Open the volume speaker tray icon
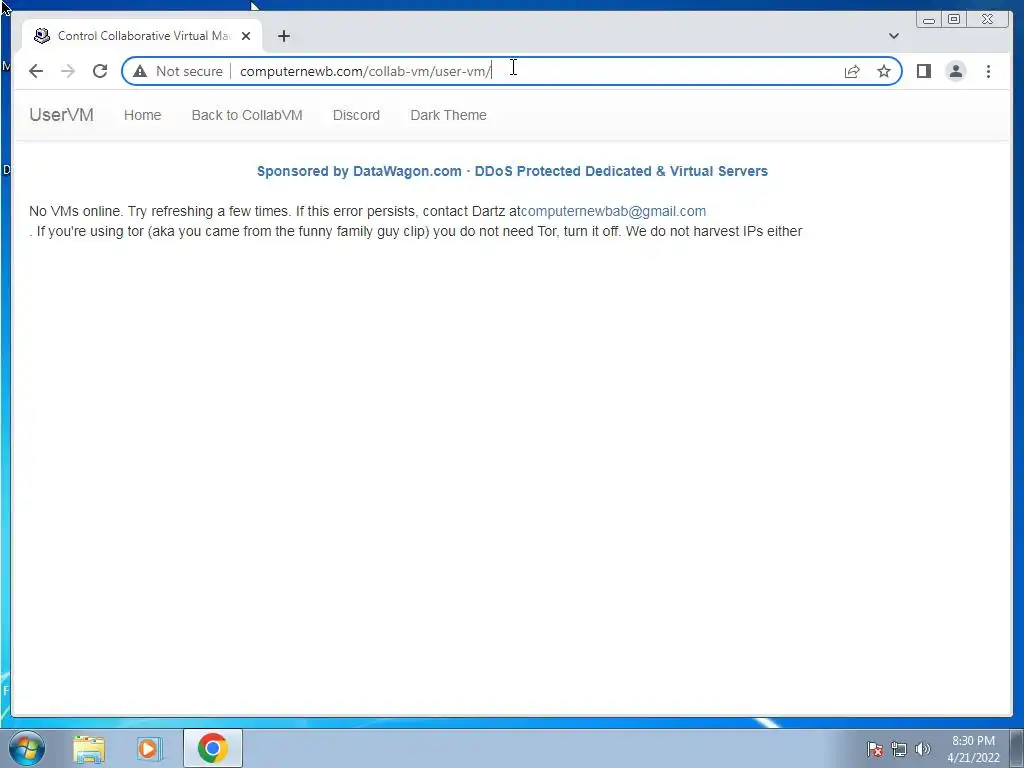This screenshot has height=768, width=1024. (x=922, y=749)
